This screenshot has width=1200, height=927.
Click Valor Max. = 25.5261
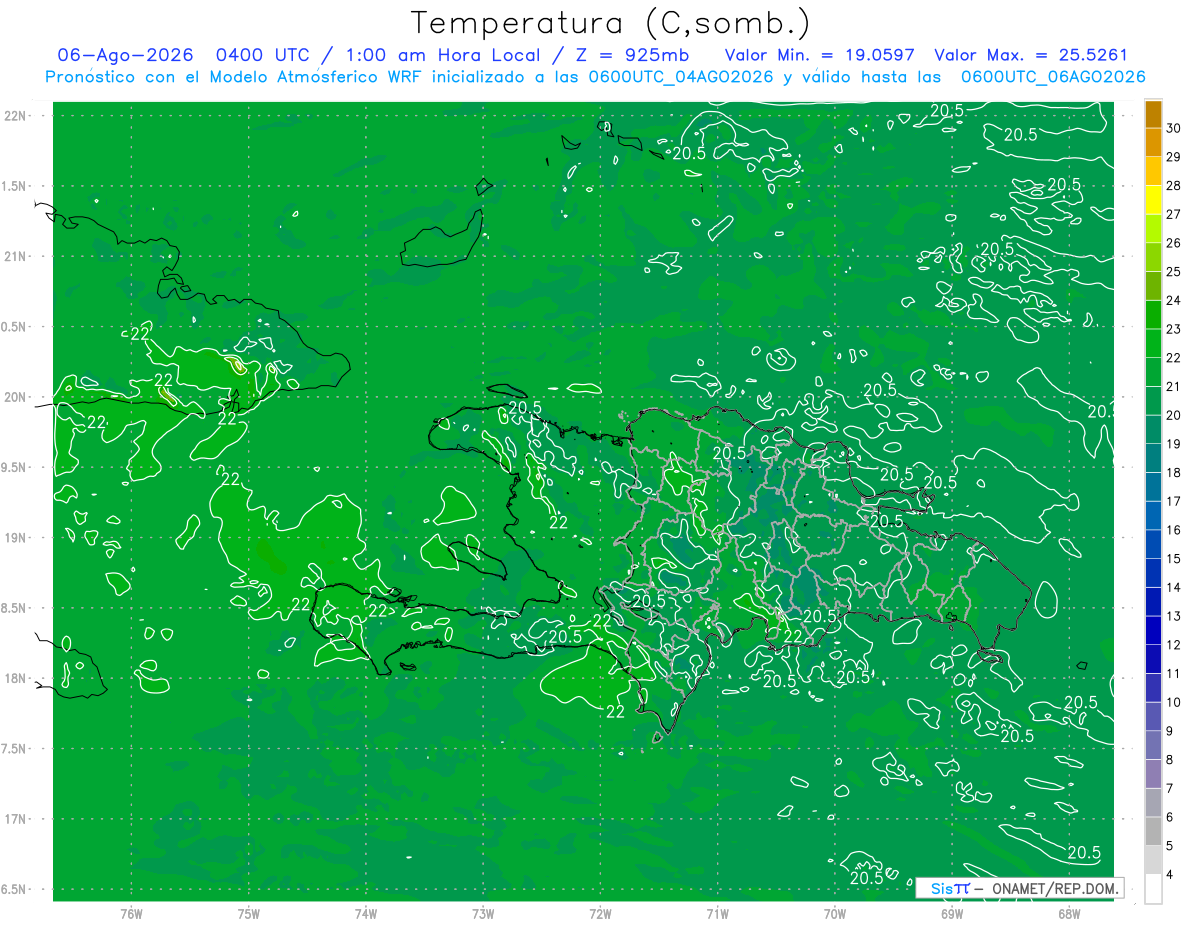(1030, 55)
